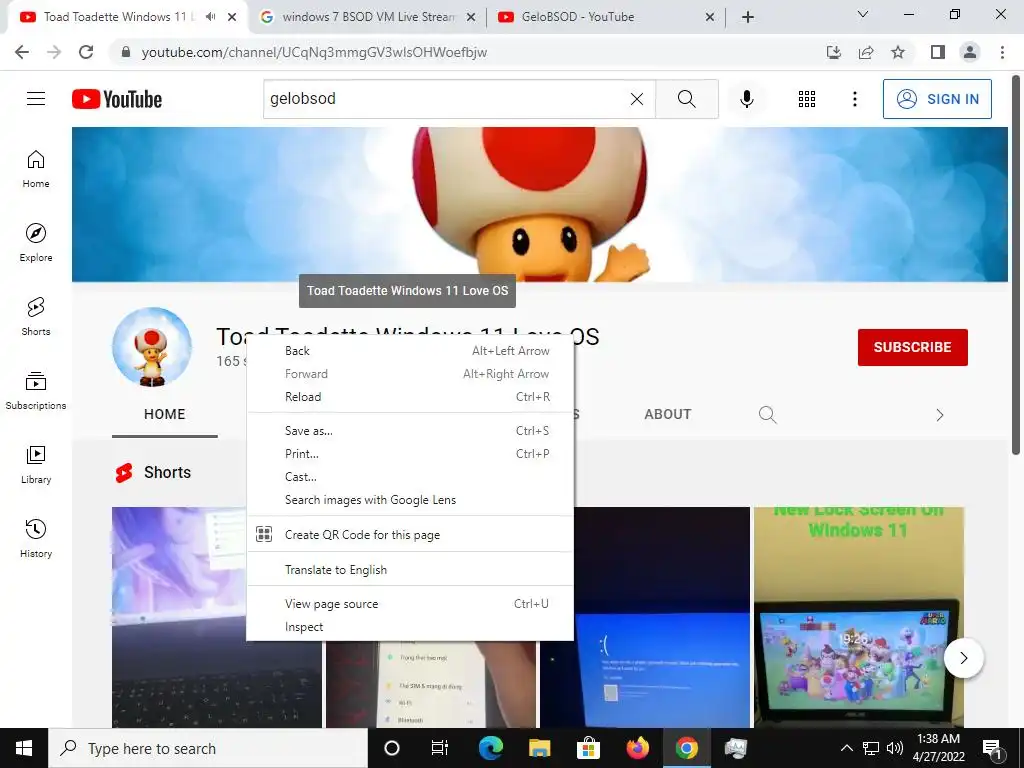
Task: Open the notification center icon
Action: coord(993,748)
